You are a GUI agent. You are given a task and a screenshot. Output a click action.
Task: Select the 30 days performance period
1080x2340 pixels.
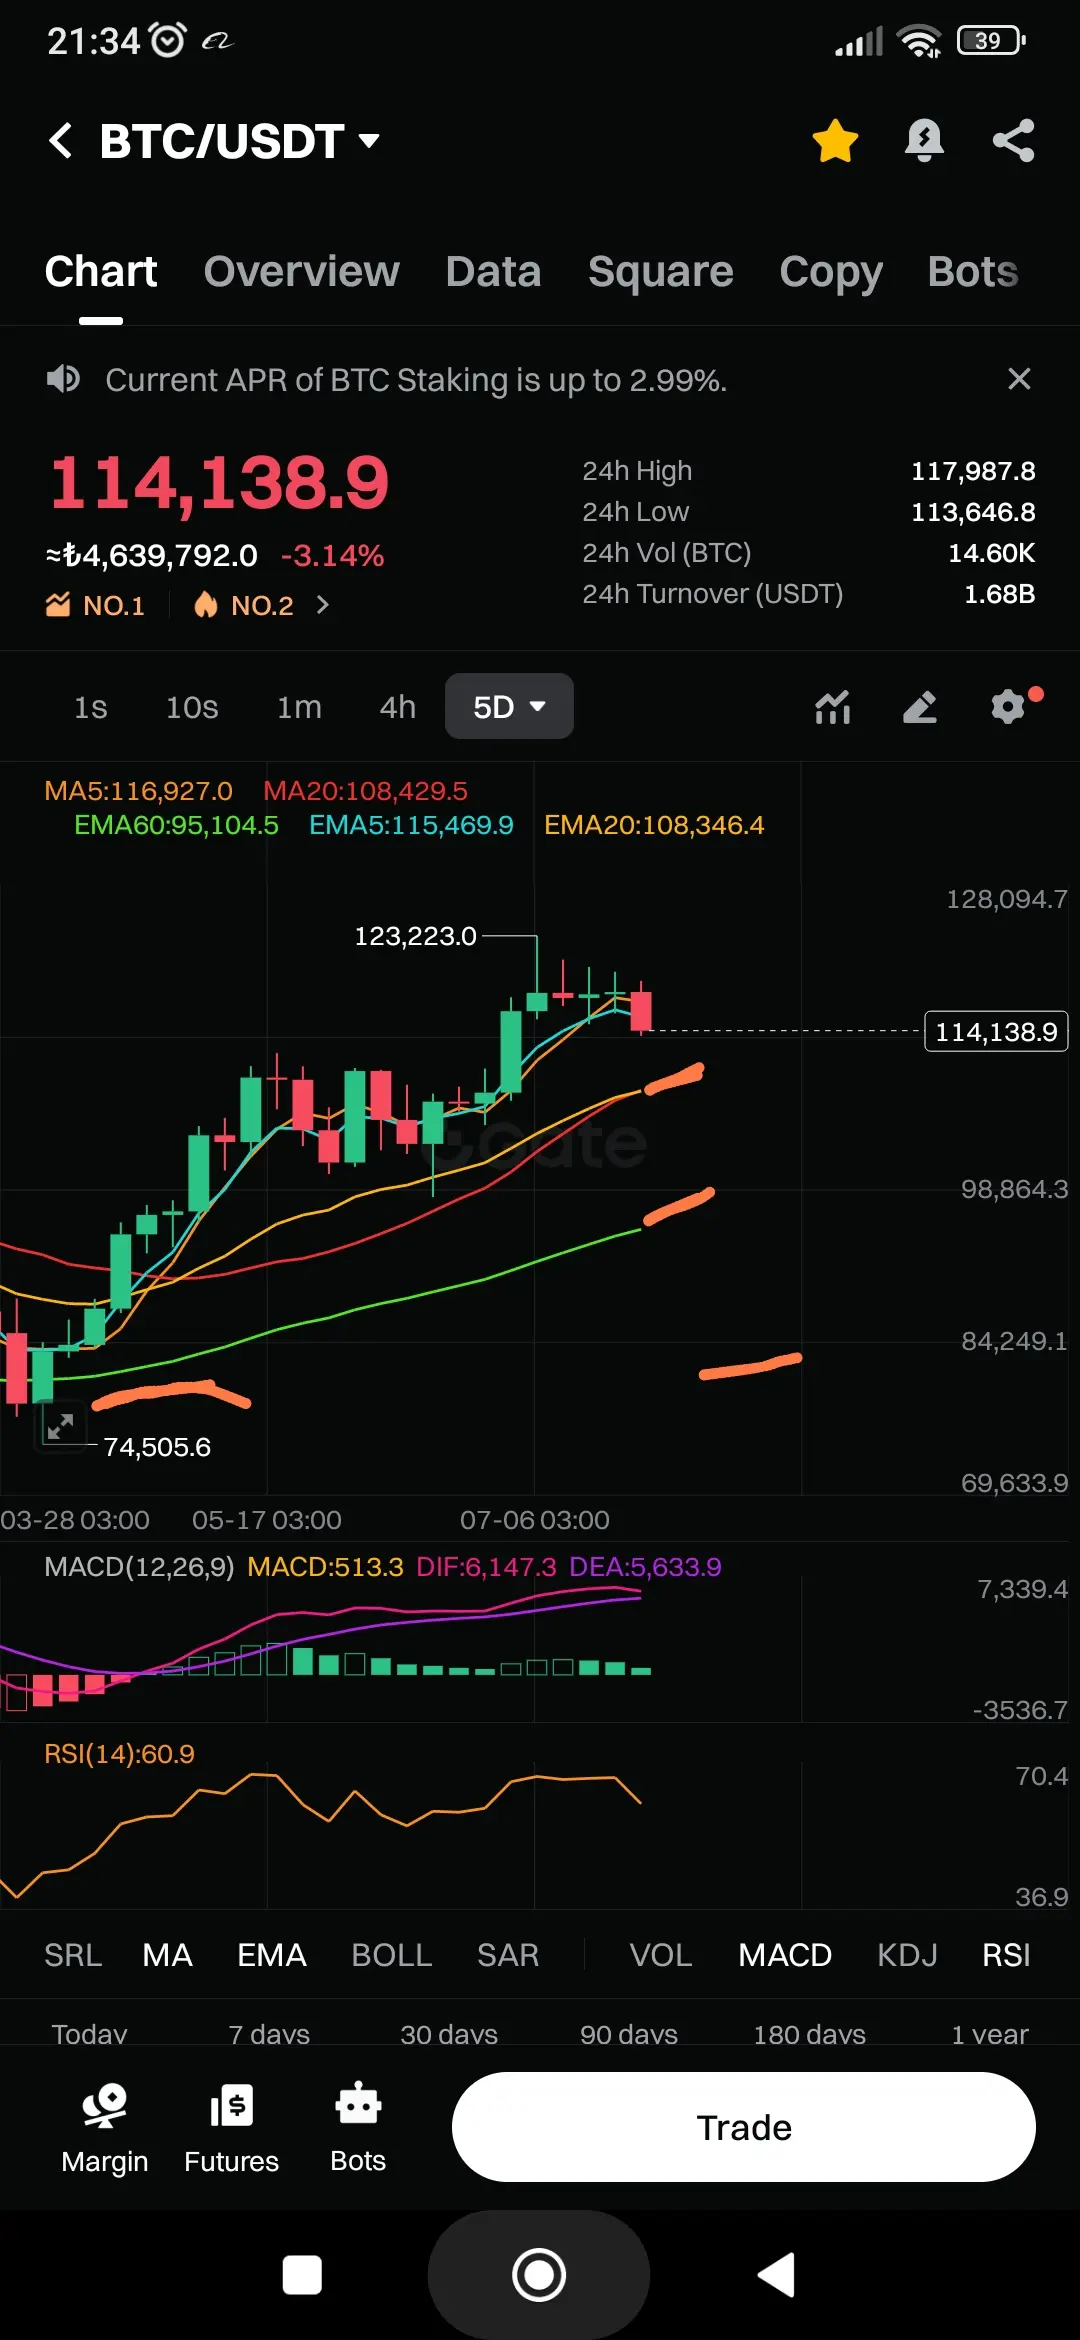click(449, 2033)
